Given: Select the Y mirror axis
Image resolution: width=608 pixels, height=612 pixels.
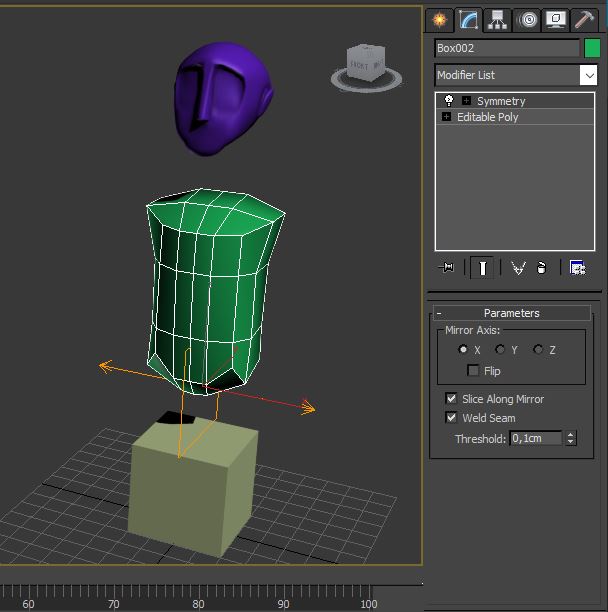Looking at the screenshot, I should click(x=500, y=350).
